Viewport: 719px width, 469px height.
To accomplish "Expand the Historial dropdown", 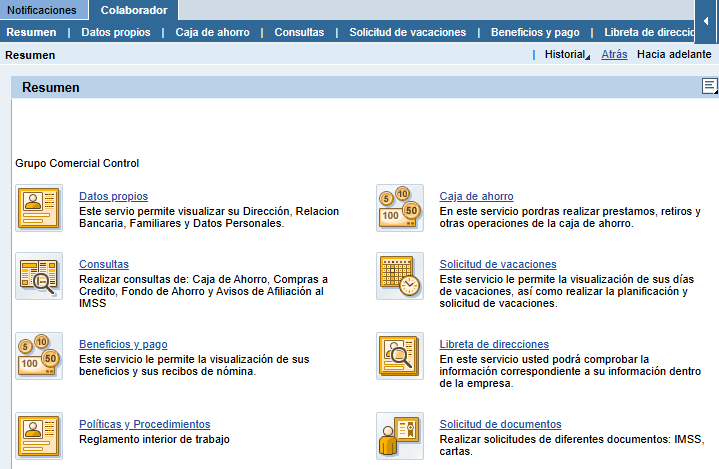I will coord(566,55).
